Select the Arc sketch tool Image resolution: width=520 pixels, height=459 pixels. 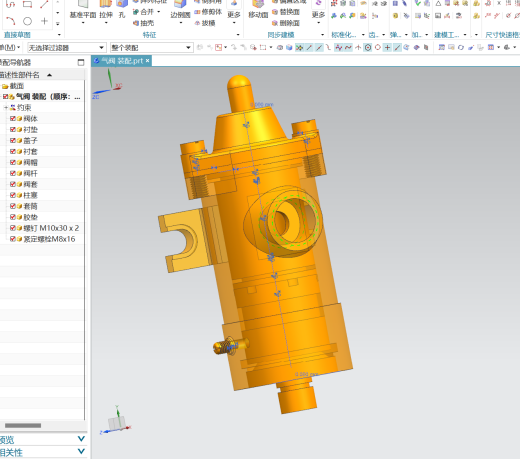[11, 21]
